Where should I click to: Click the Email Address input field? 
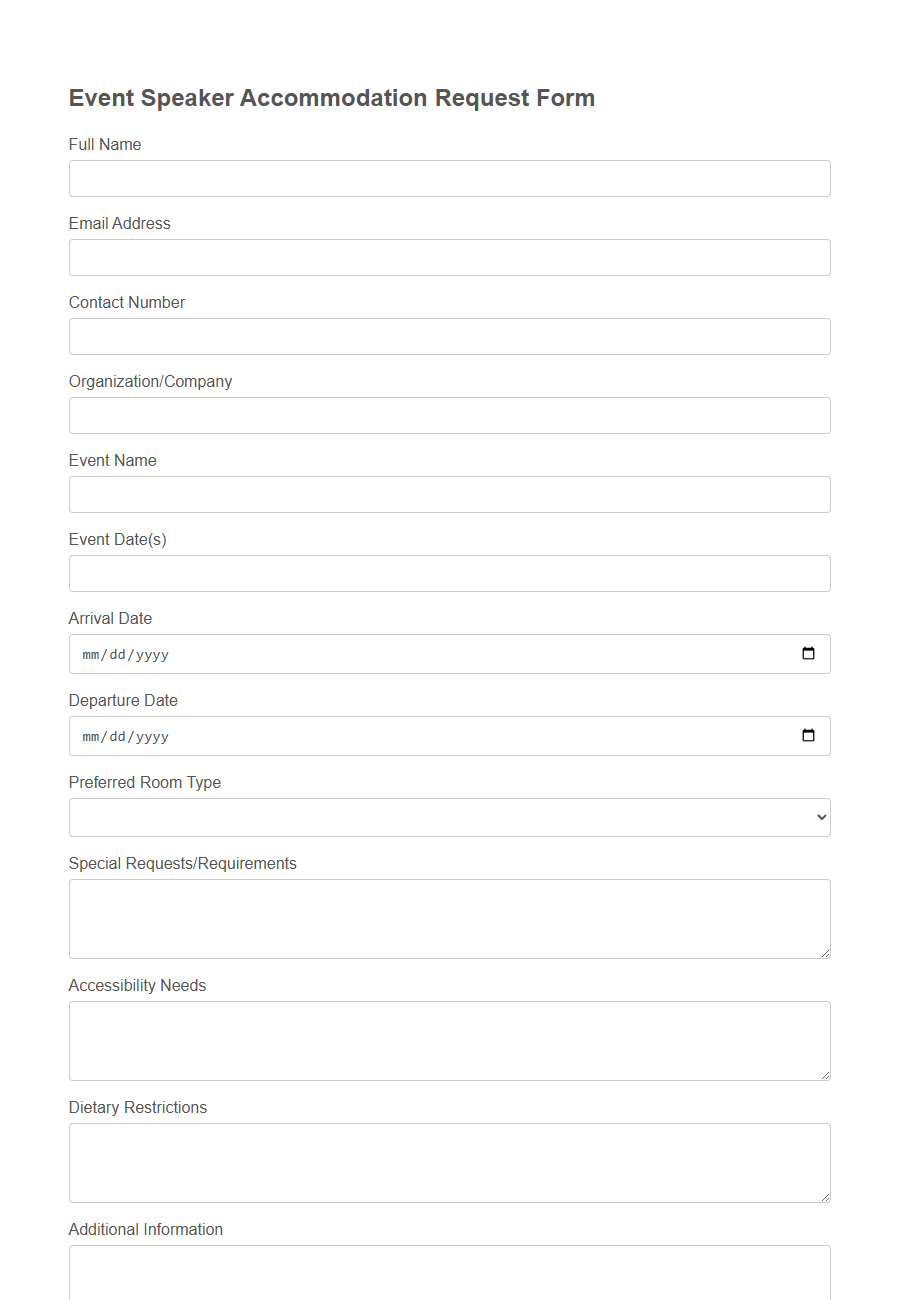(450, 257)
